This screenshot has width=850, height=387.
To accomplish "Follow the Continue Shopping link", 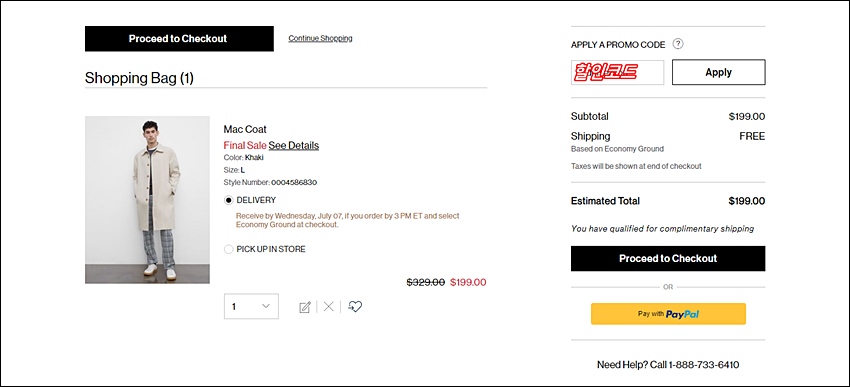I will coord(320,38).
